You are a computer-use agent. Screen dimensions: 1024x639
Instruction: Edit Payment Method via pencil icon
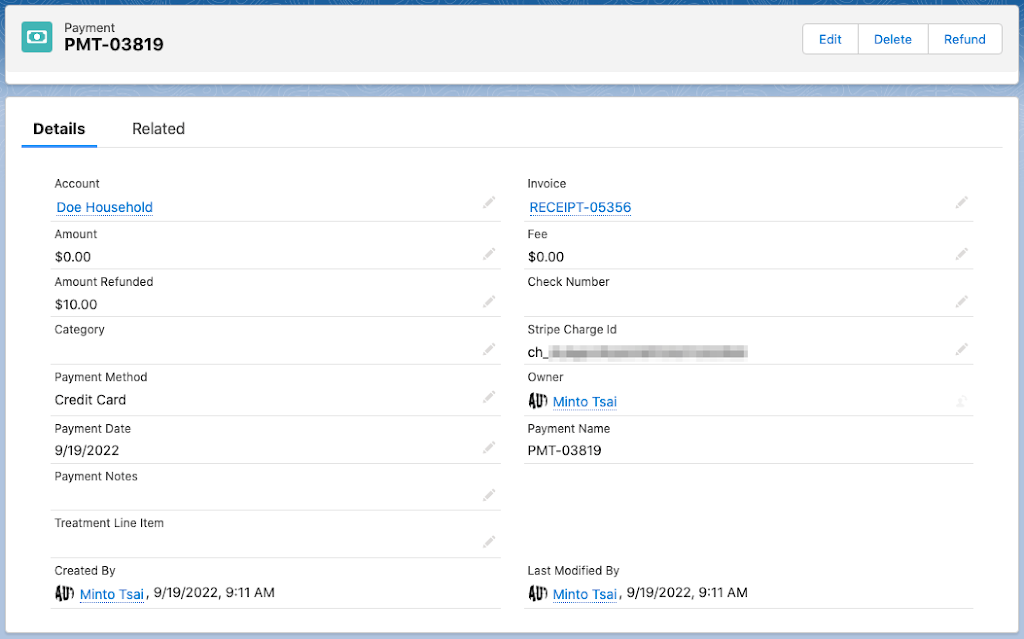[489, 397]
